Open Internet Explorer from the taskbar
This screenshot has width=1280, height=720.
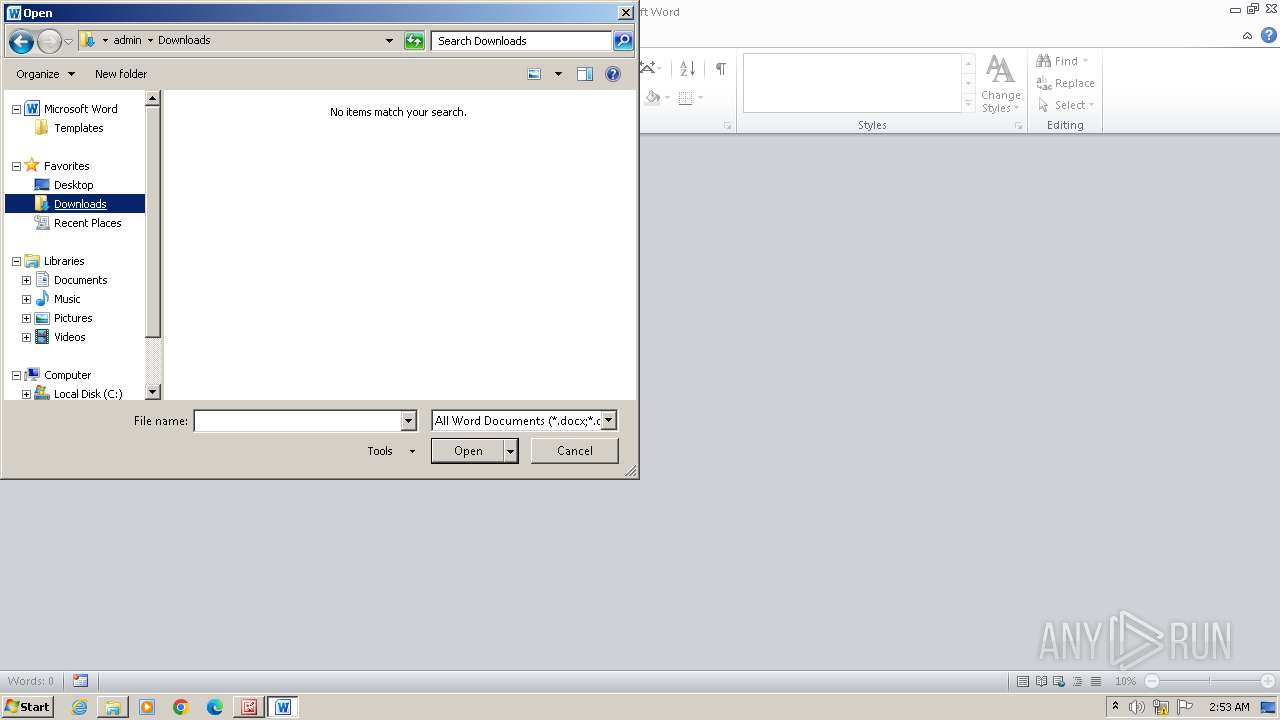(x=79, y=707)
